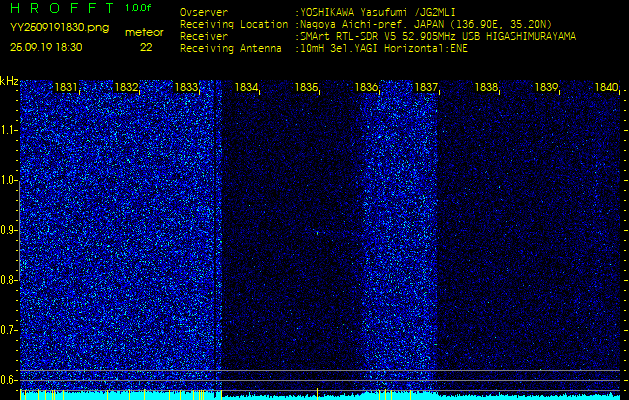The height and width of the screenshot is (400, 629).
Task: Click the 1.1 kHz frequency label
Action: pyautogui.click(x=8, y=130)
